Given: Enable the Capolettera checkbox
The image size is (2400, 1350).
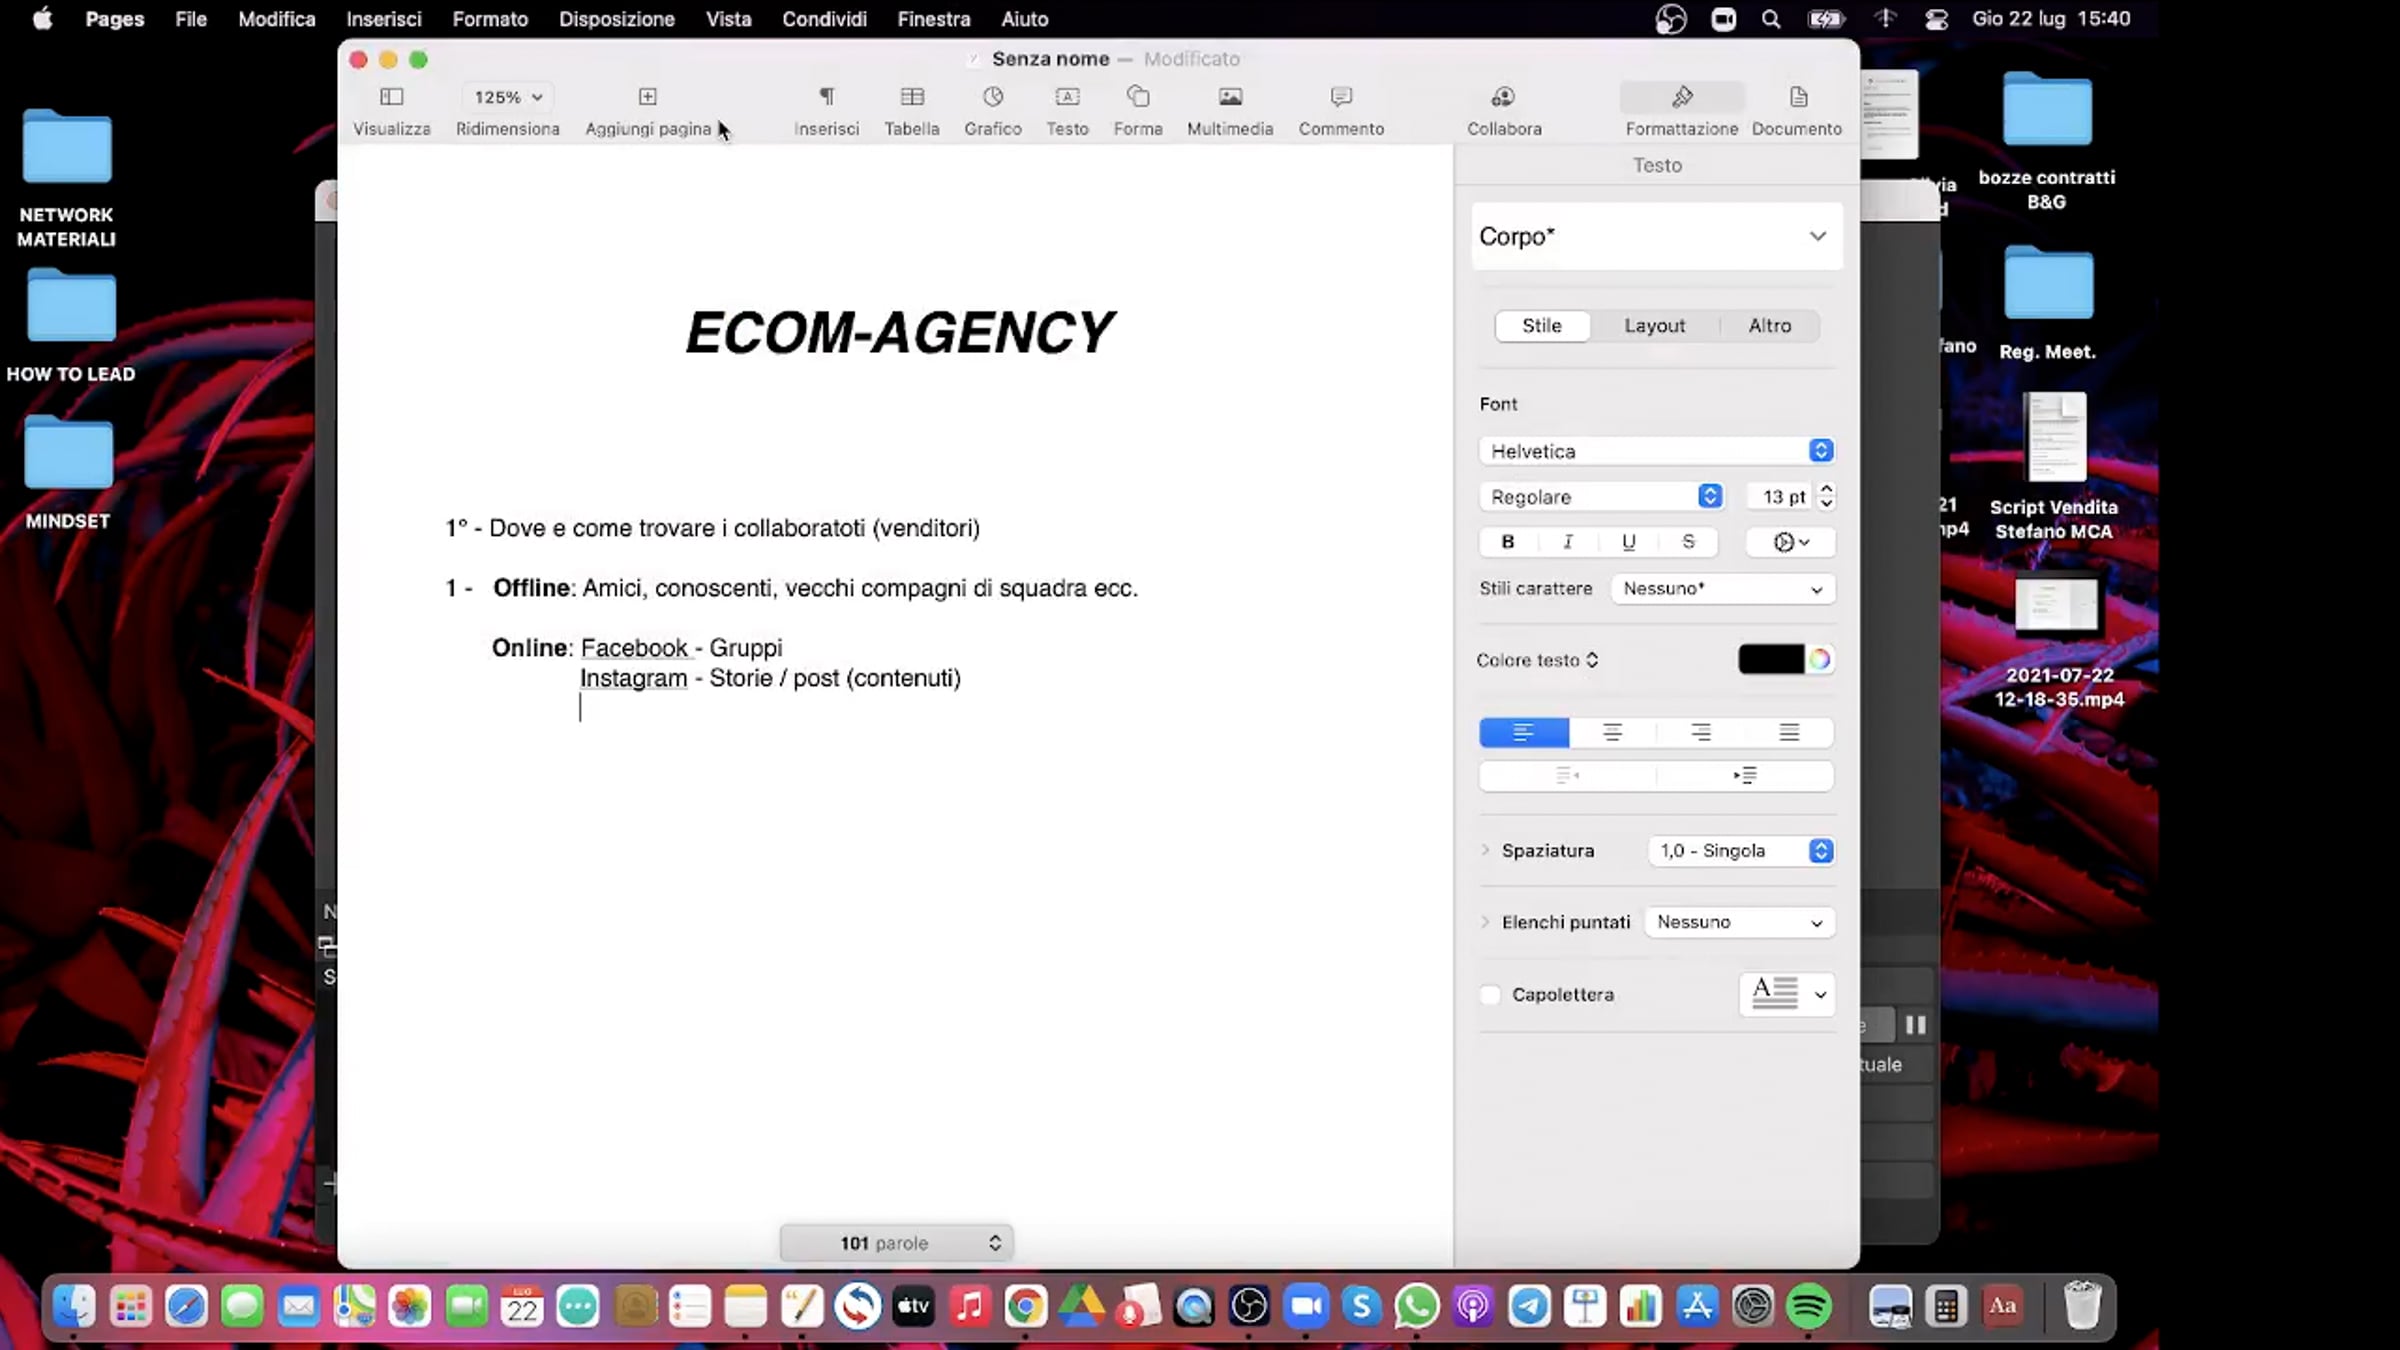Looking at the screenshot, I should coord(1490,995).
